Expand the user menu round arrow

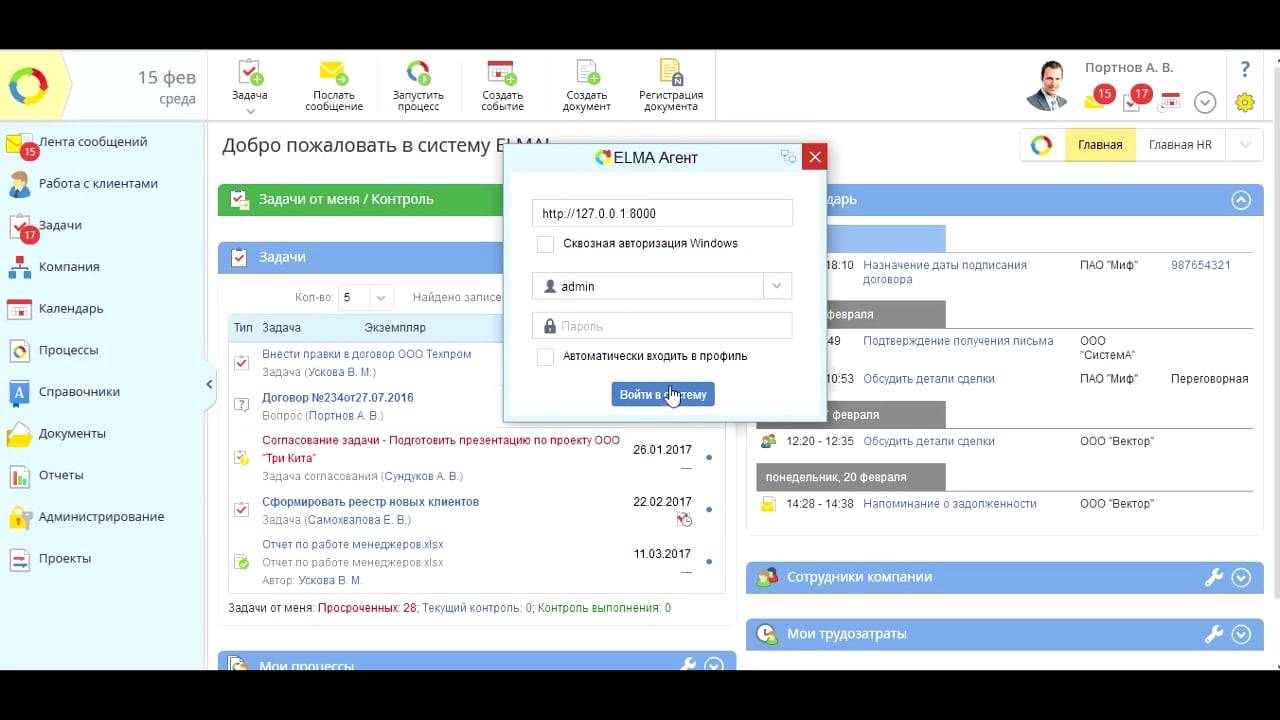point(1205,102)
